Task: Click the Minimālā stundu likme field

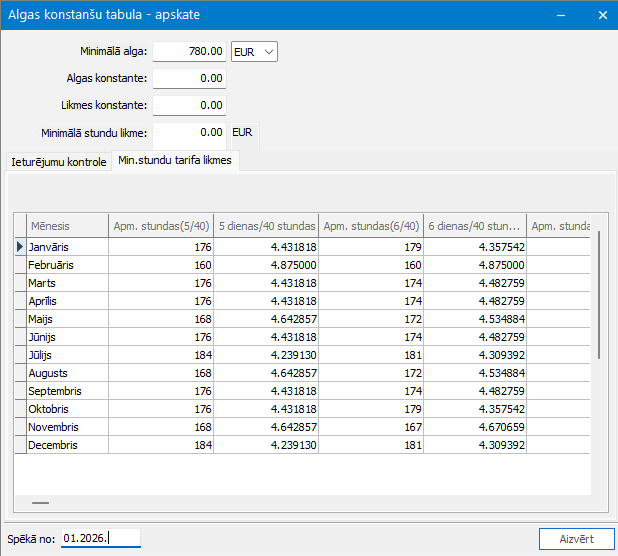Action: [x=189, y=133]
